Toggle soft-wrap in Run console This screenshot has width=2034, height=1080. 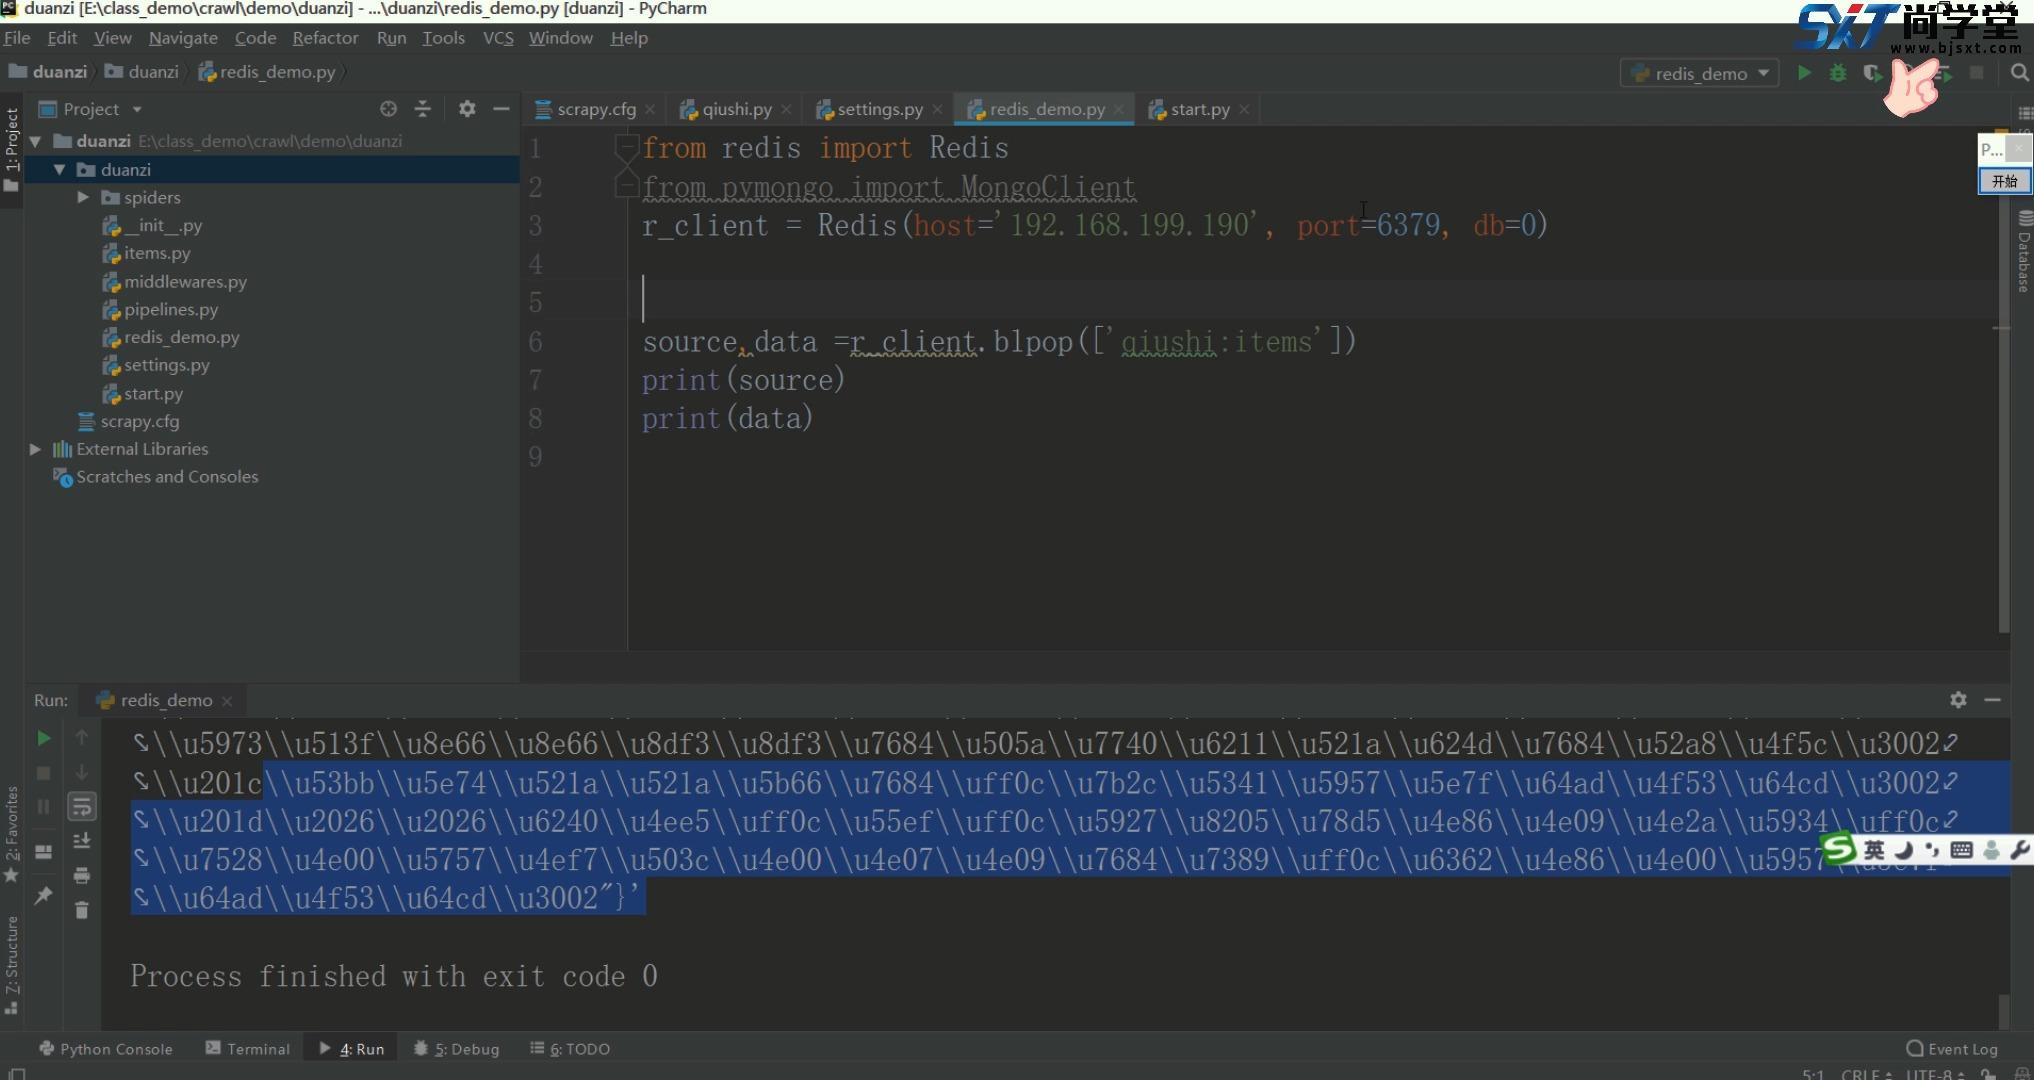point(82,806)
